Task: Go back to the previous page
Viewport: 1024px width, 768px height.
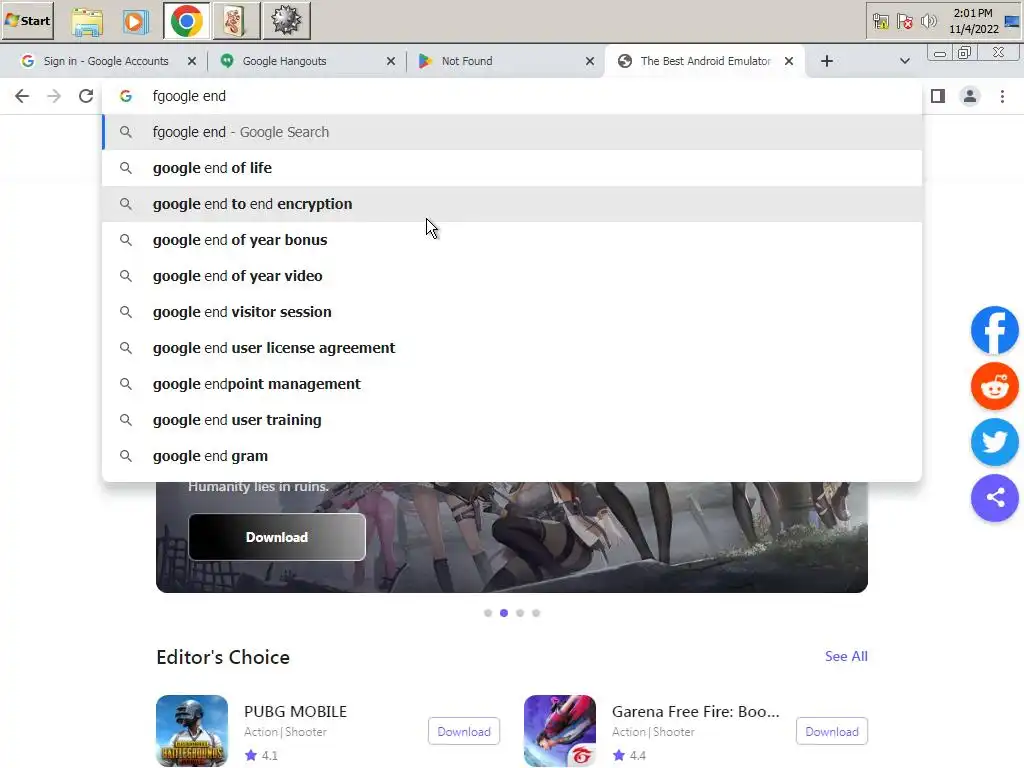Action: (x=22, y=96)
